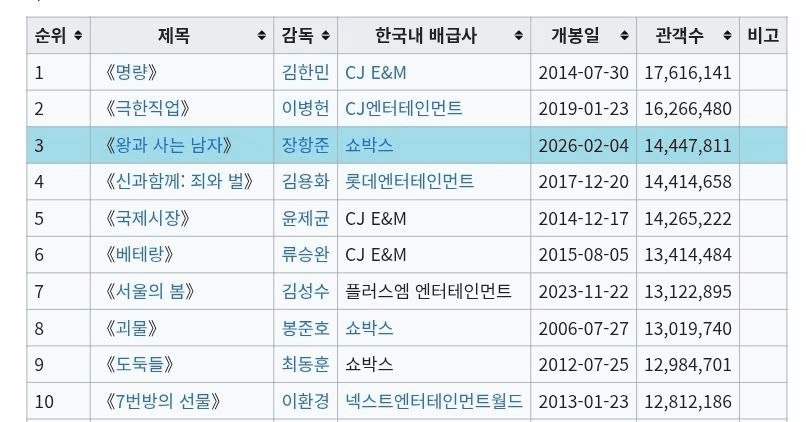806x422 pixels.
Task: Sort by 감독 using header arrows
Action: click(x=326, y=37)
